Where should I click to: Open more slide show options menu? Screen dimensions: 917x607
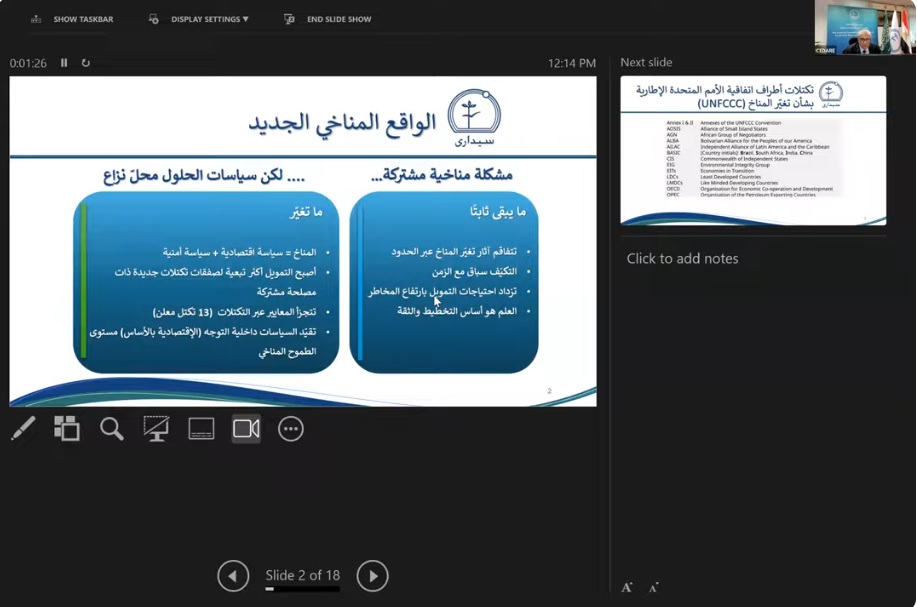pos(291,429)
